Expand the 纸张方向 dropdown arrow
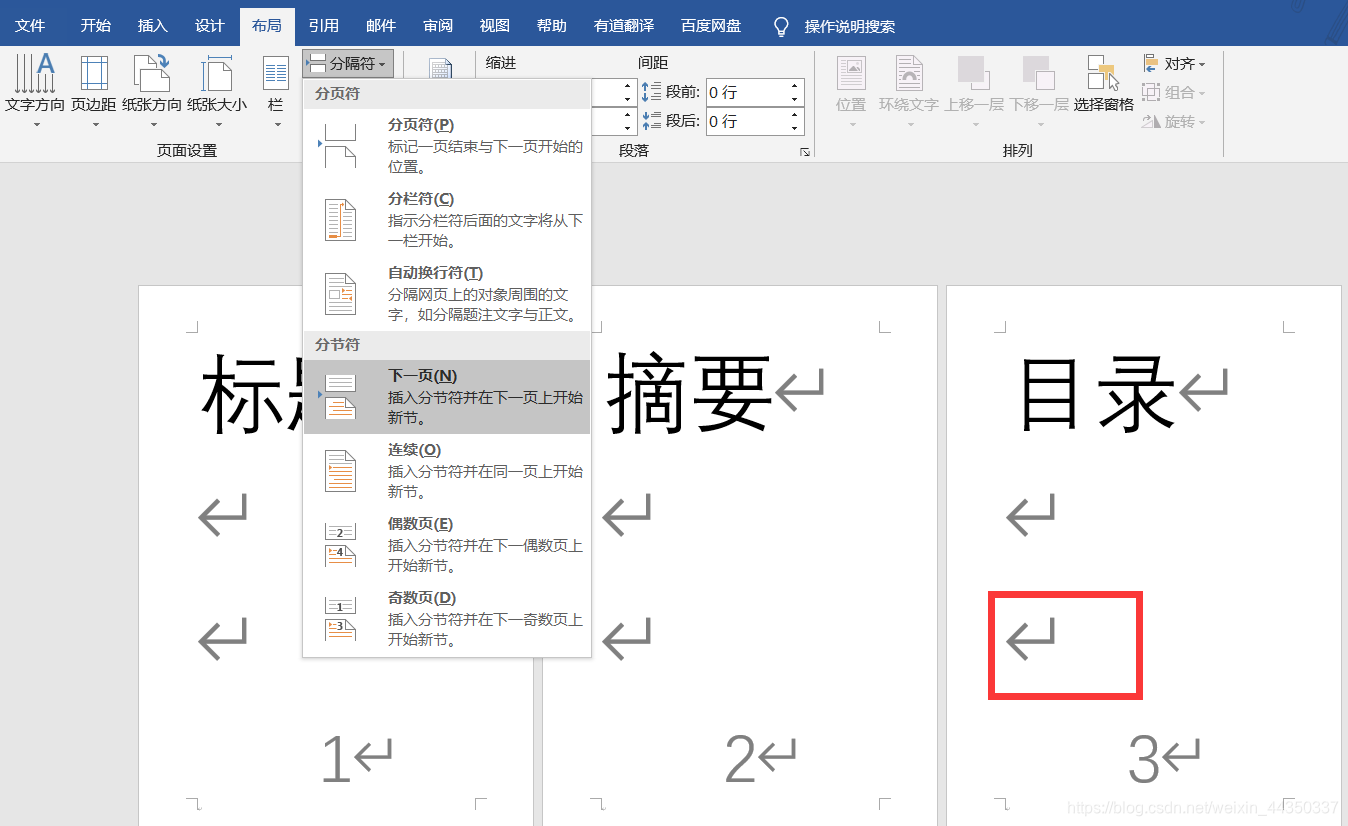The image size is (1348, 826). [154, 125]
